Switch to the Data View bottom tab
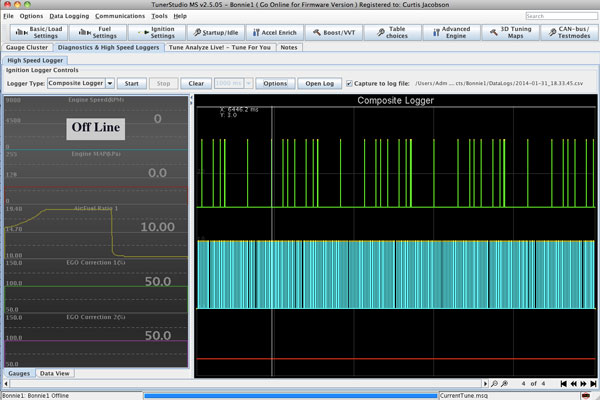 55,373
